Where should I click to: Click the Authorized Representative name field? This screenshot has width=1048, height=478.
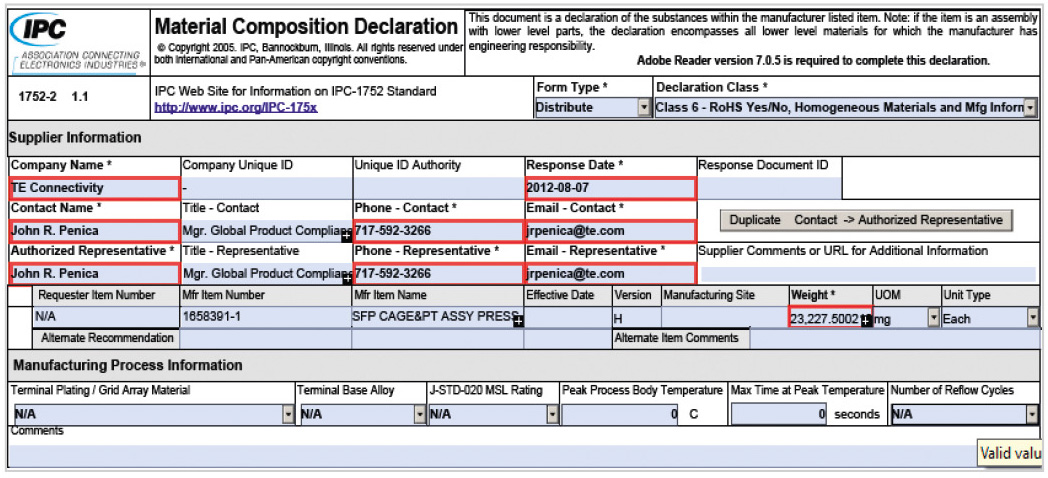point(94,273)
